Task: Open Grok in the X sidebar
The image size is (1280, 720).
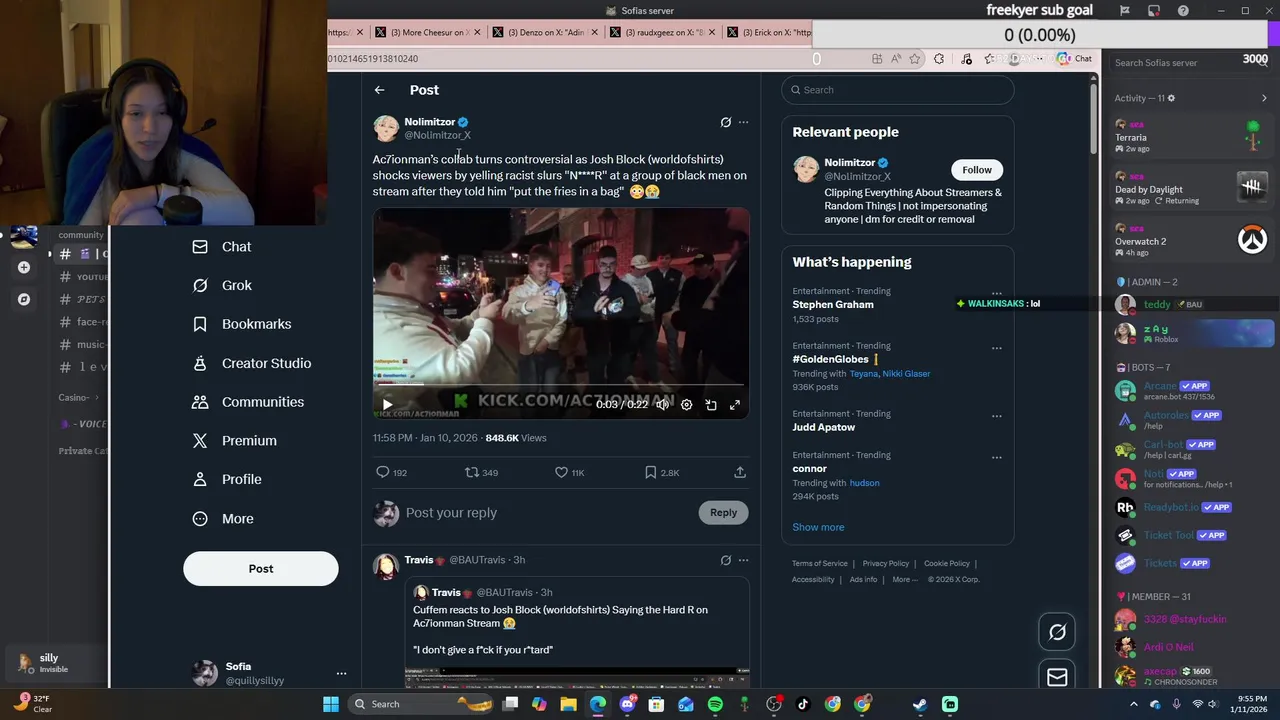Action: [x=222, y=285]
